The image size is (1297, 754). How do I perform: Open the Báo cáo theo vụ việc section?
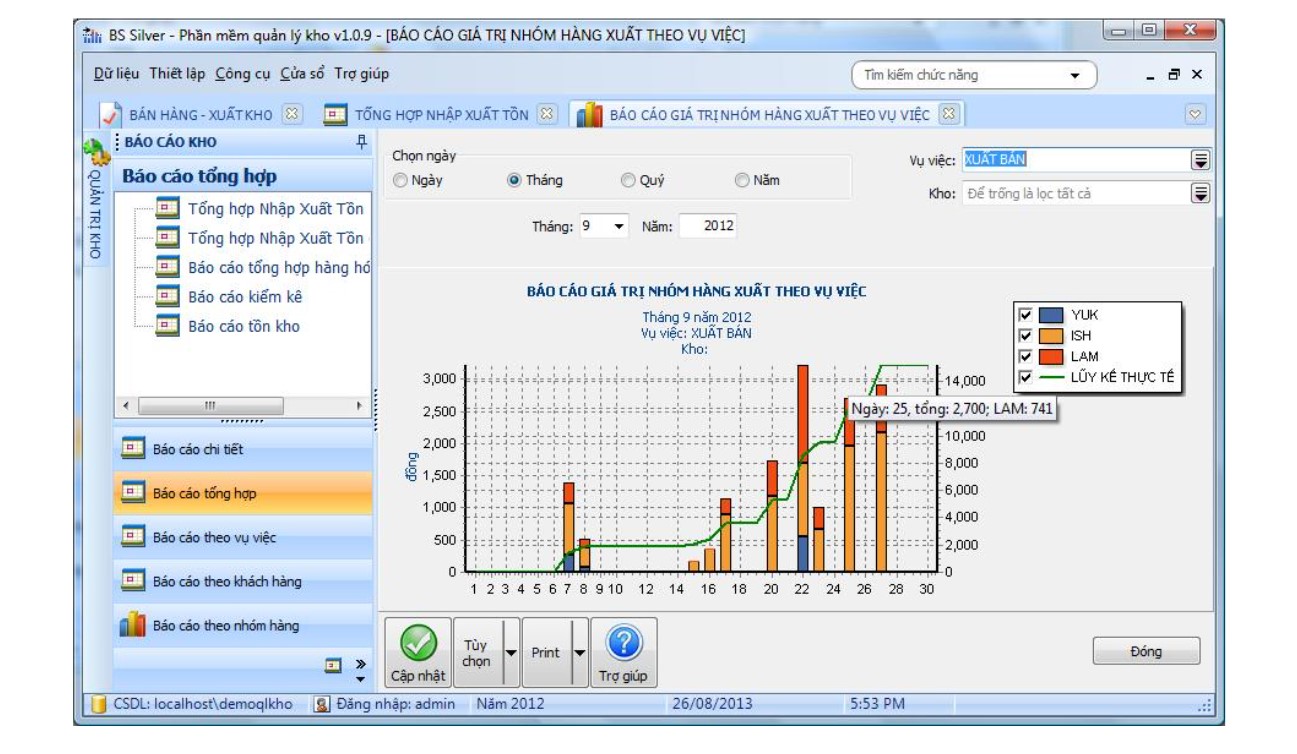coord(243,537)
